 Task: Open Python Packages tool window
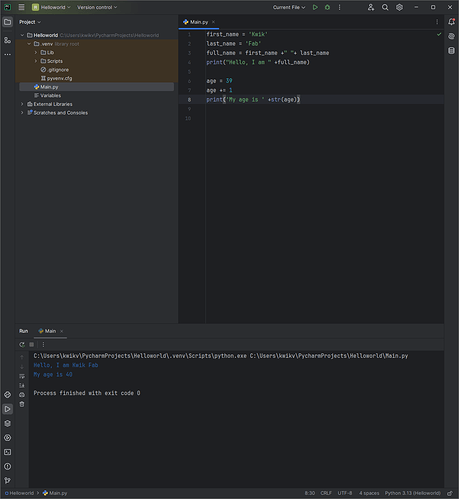click(7, 395)
